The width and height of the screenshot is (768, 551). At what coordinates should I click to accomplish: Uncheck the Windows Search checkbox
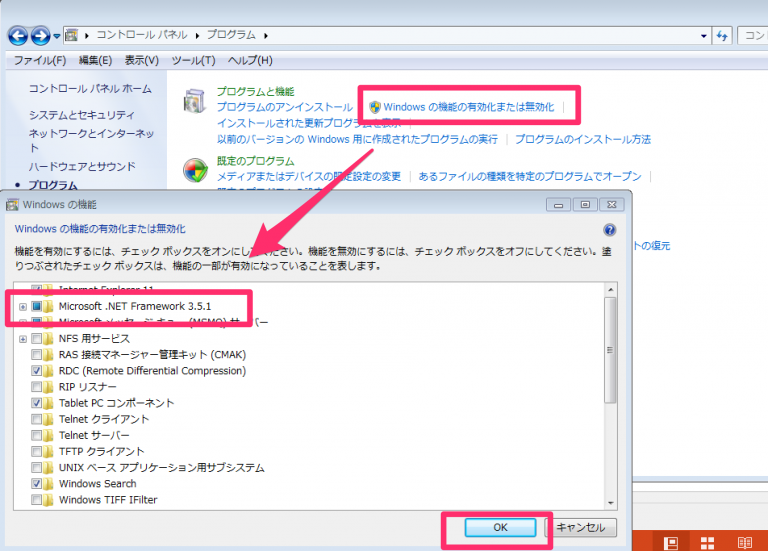[x=37, y=483]
